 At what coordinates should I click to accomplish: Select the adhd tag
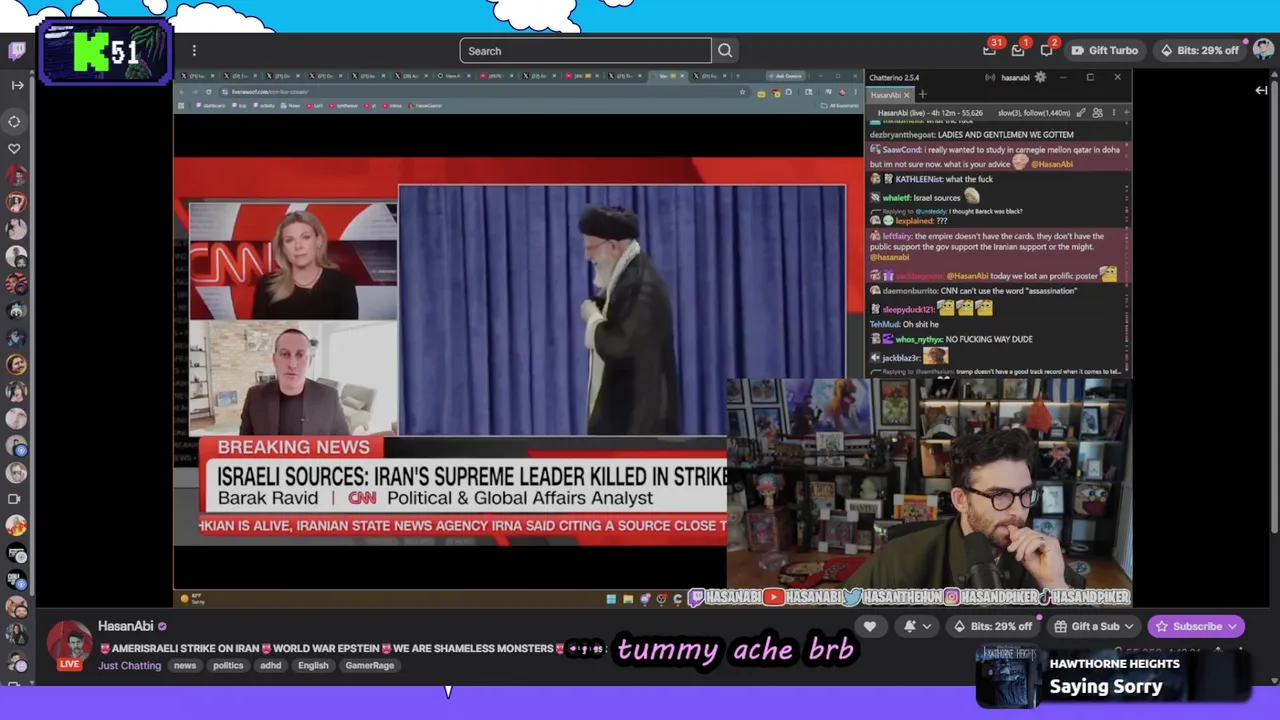270,665
